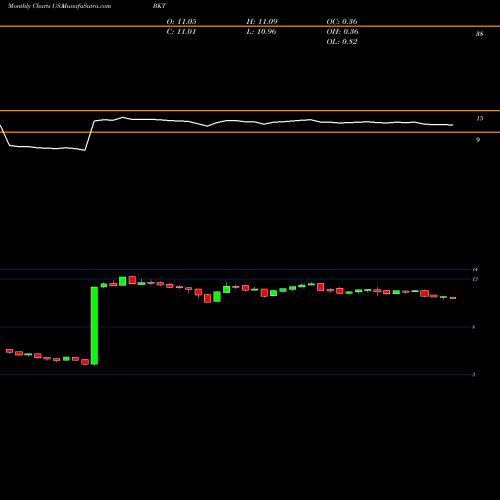Click the '15' axis label by the orange line

(x=479, y=118)
